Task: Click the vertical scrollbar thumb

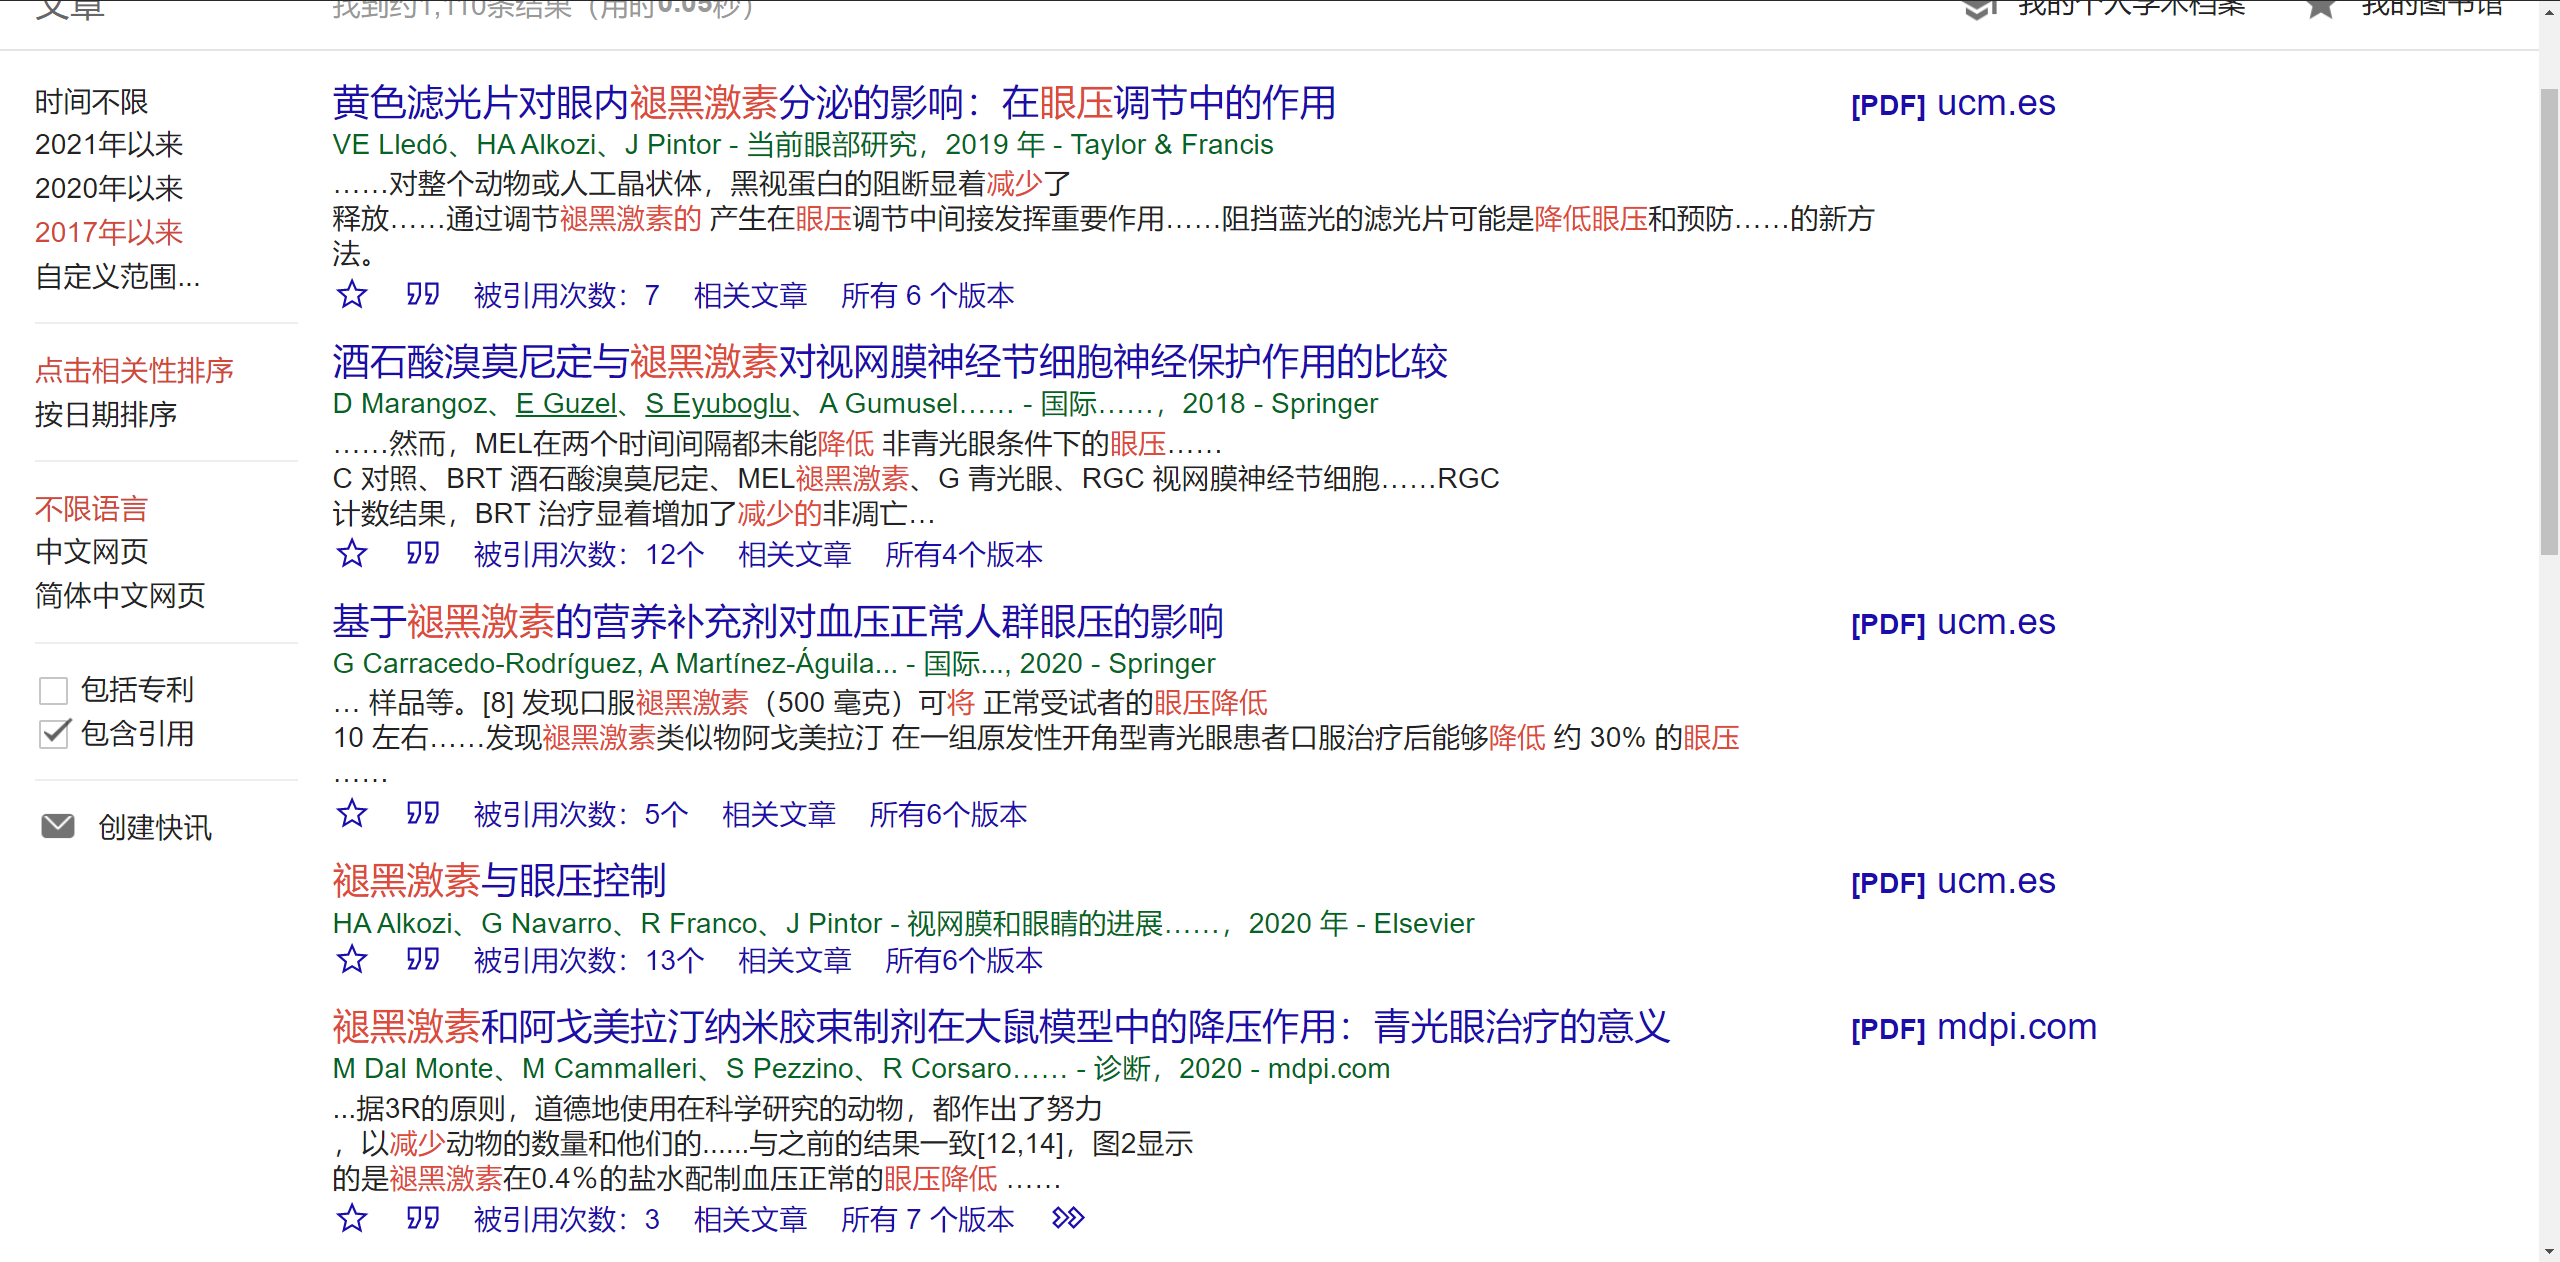Action: pos(2549,320)
